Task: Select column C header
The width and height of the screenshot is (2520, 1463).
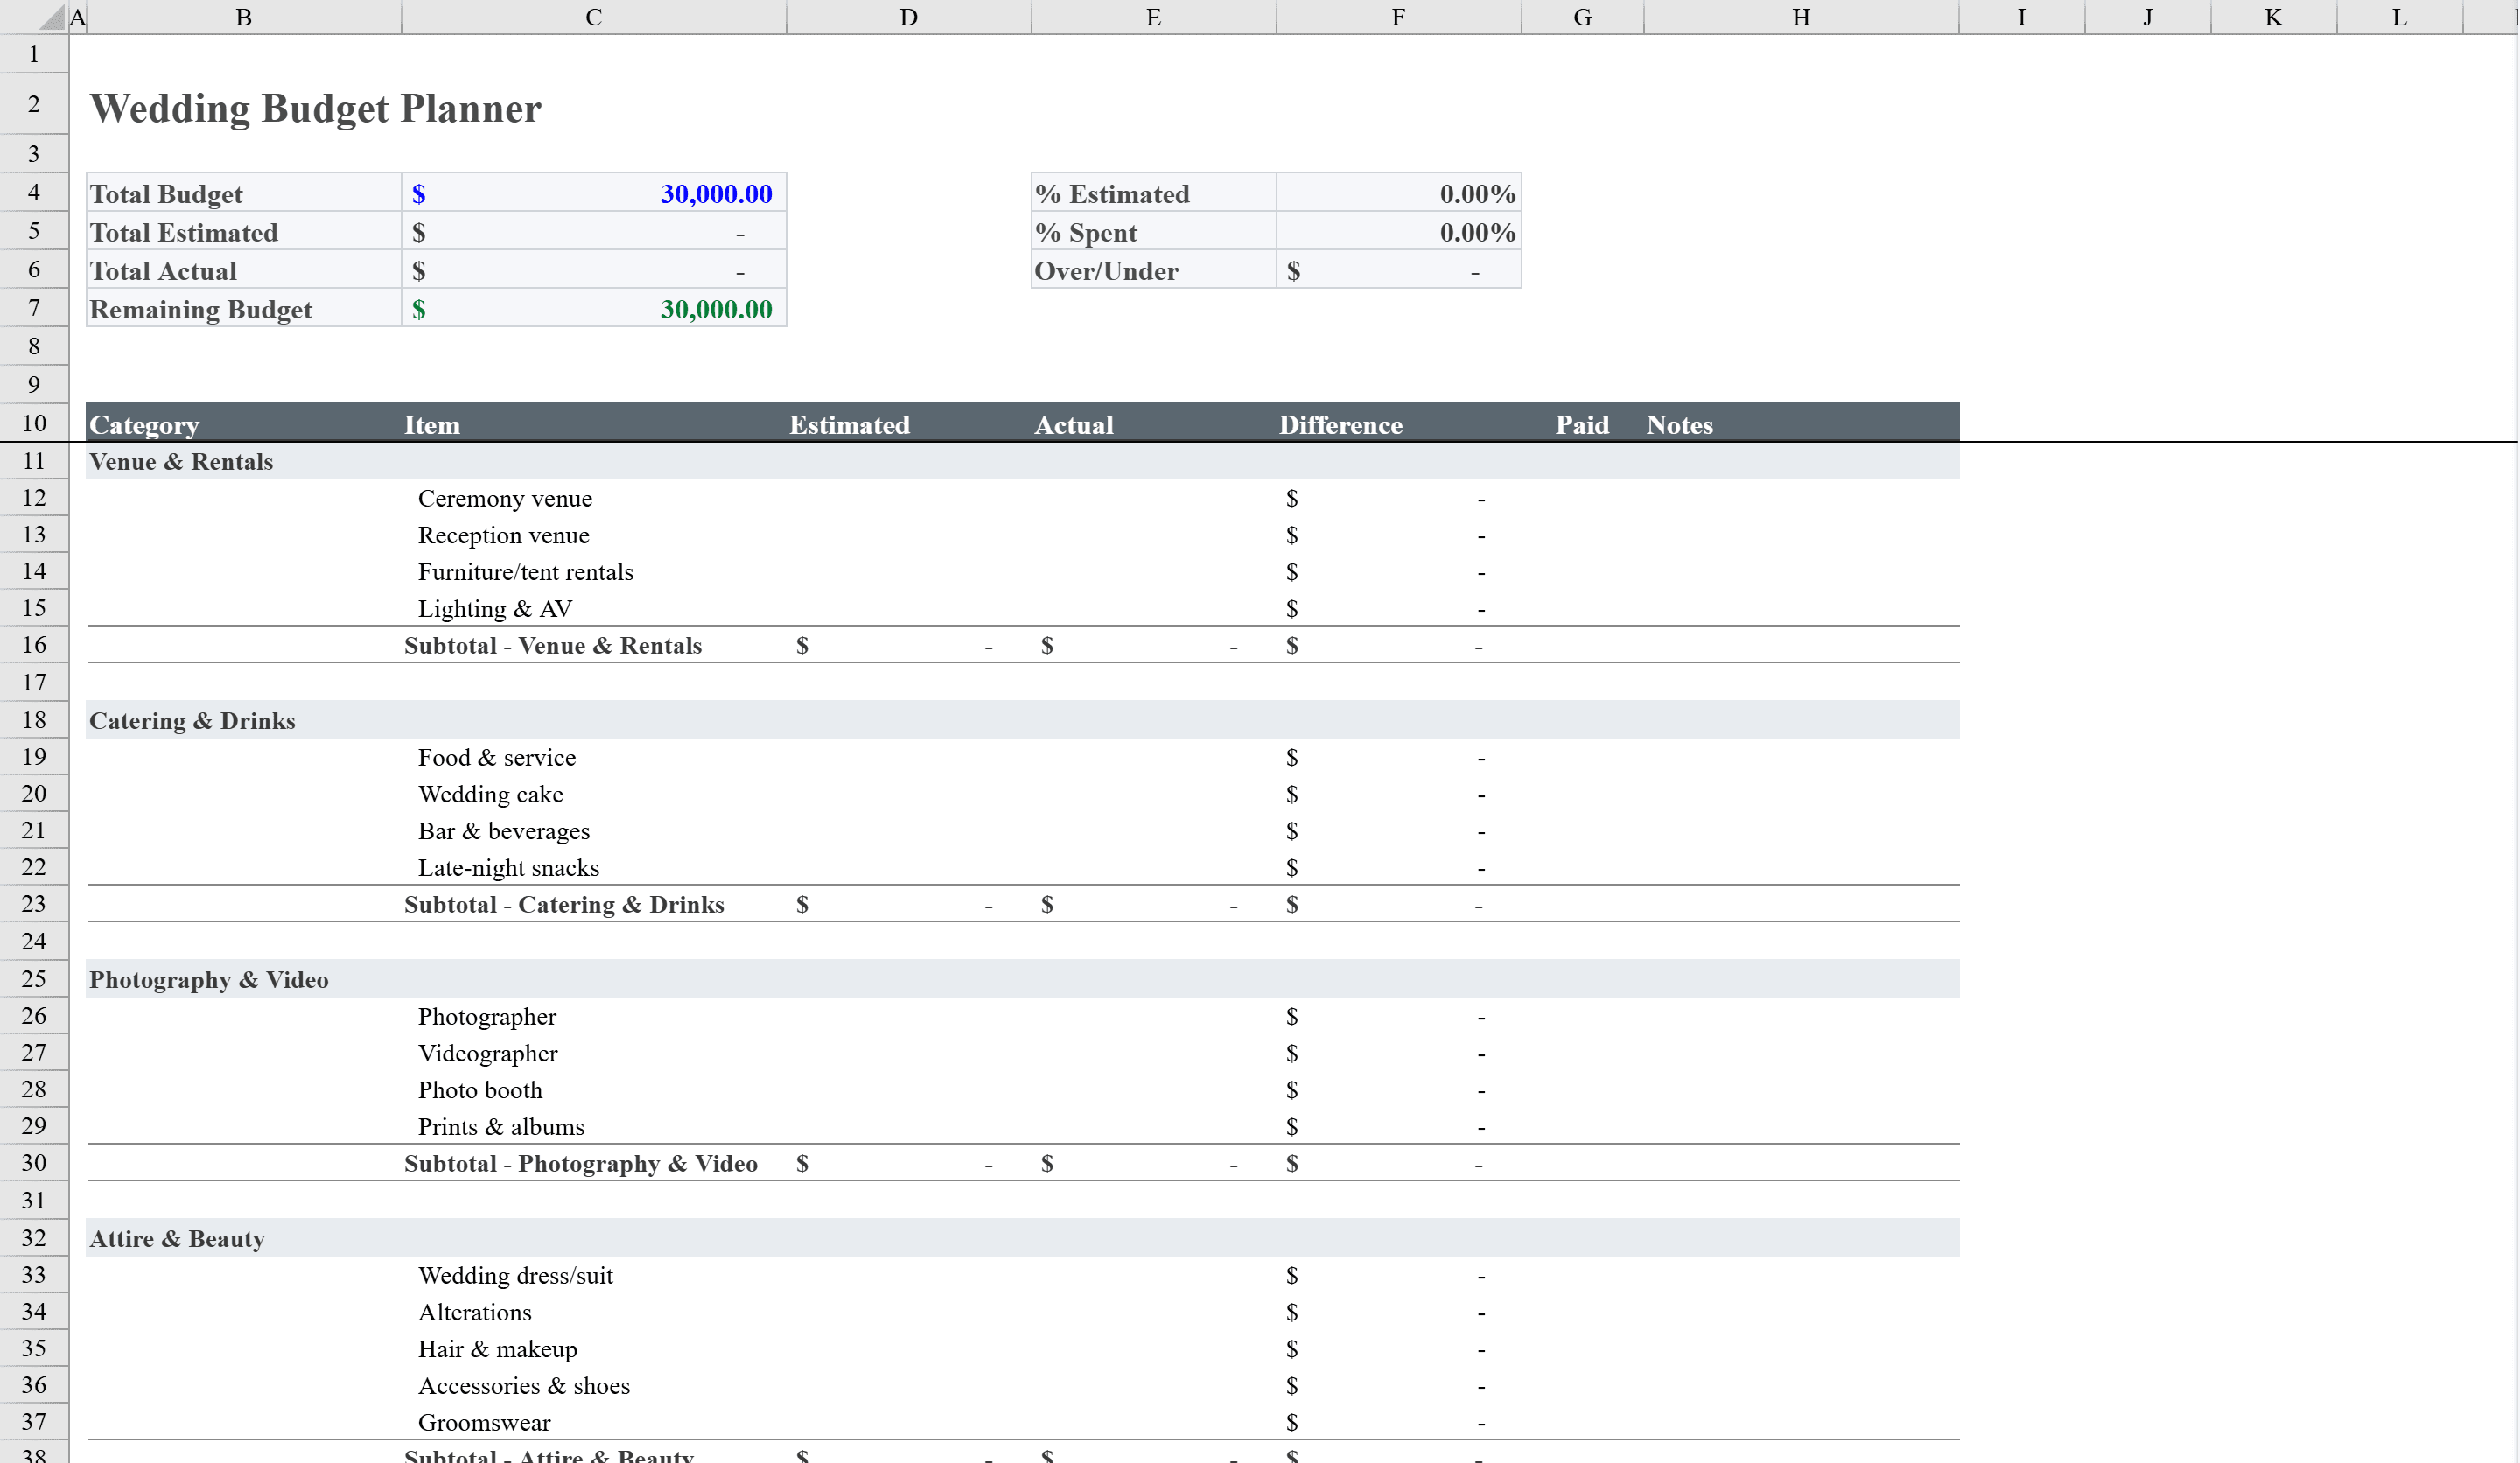Action: (594, 16)
